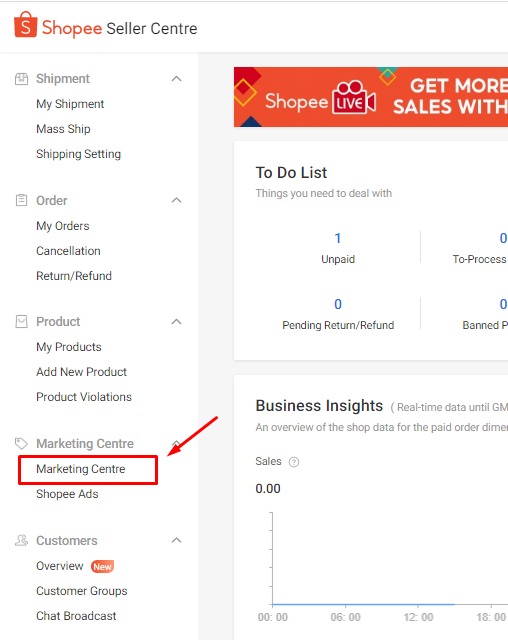The width and height of the screenshot is (508, 640).
Task: Click the Customers people icon
Action: click(21, 540)
